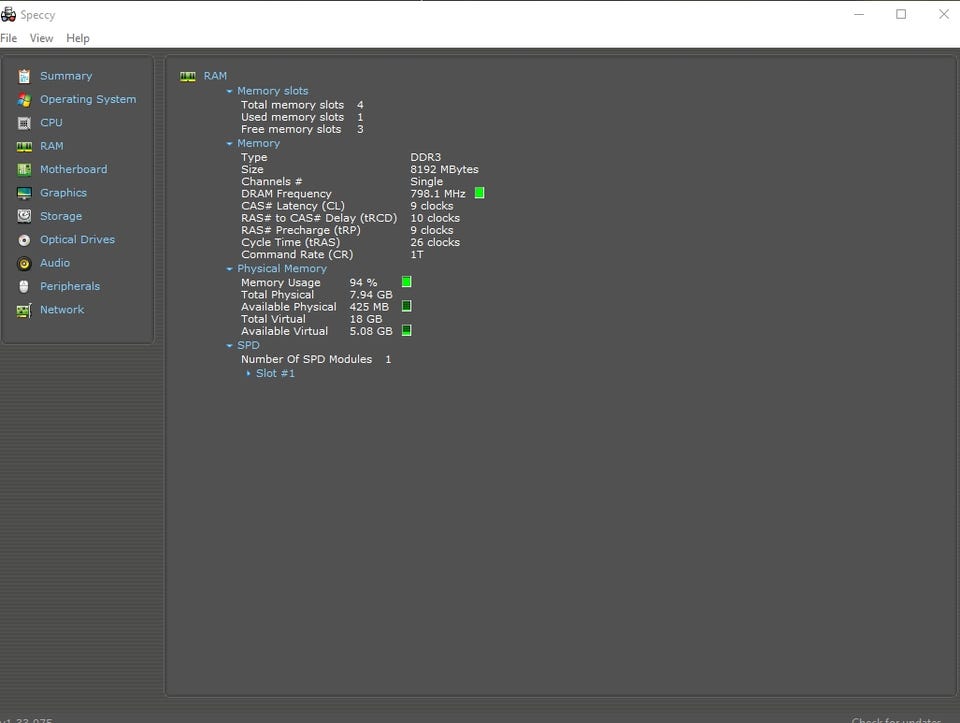The image size is (960, 723).
Task: Collapse the SPD section
Action: point(229,346)
